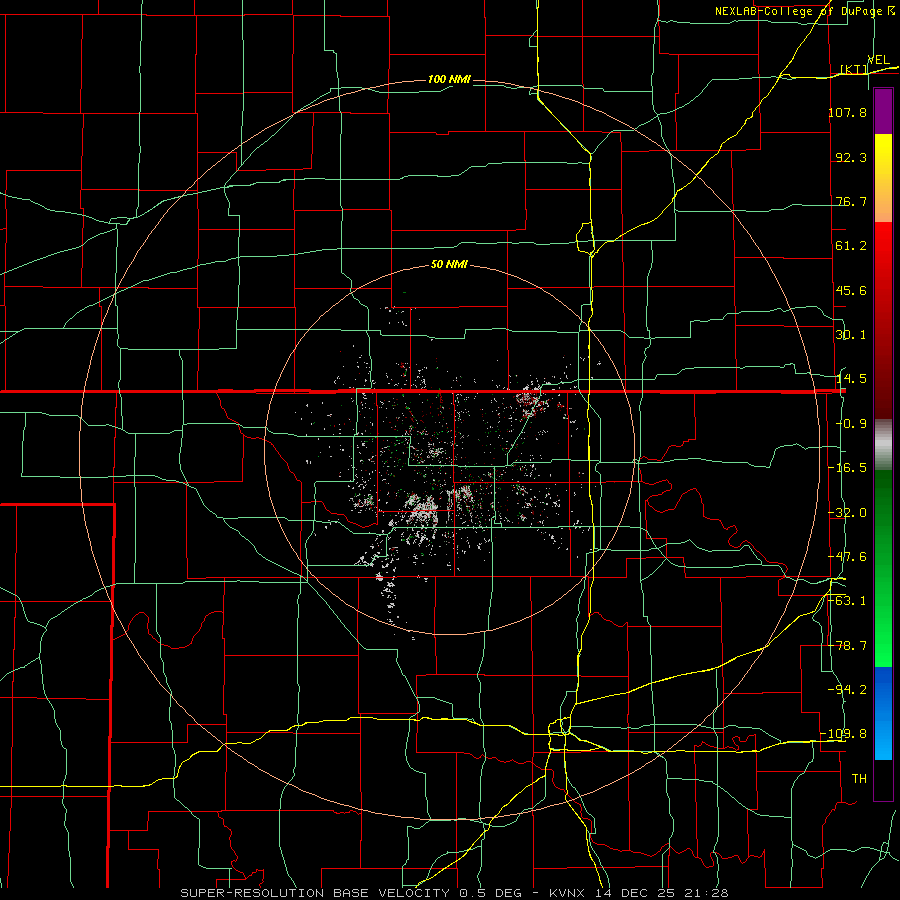The width and height of the screenshot is (900, 900).
Task: Click the 14.5 velocity scale value
Action: (x=851, y=379)
